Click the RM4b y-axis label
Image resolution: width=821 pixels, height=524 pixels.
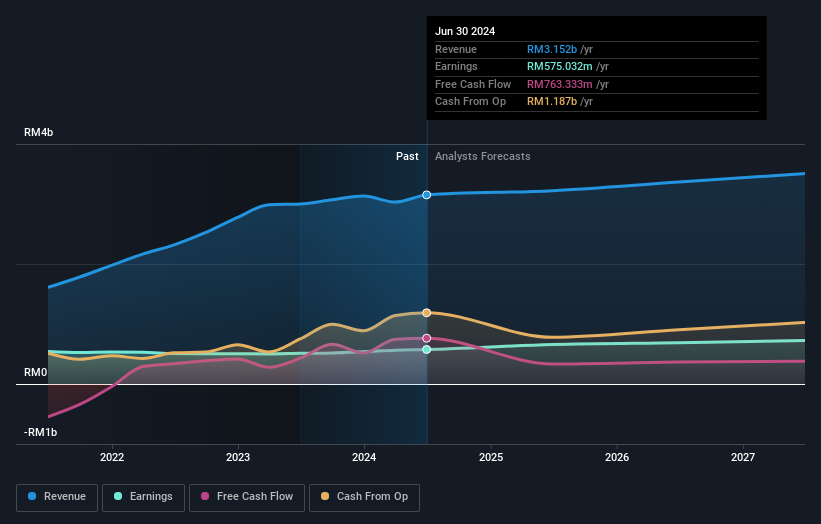[39, 132]
